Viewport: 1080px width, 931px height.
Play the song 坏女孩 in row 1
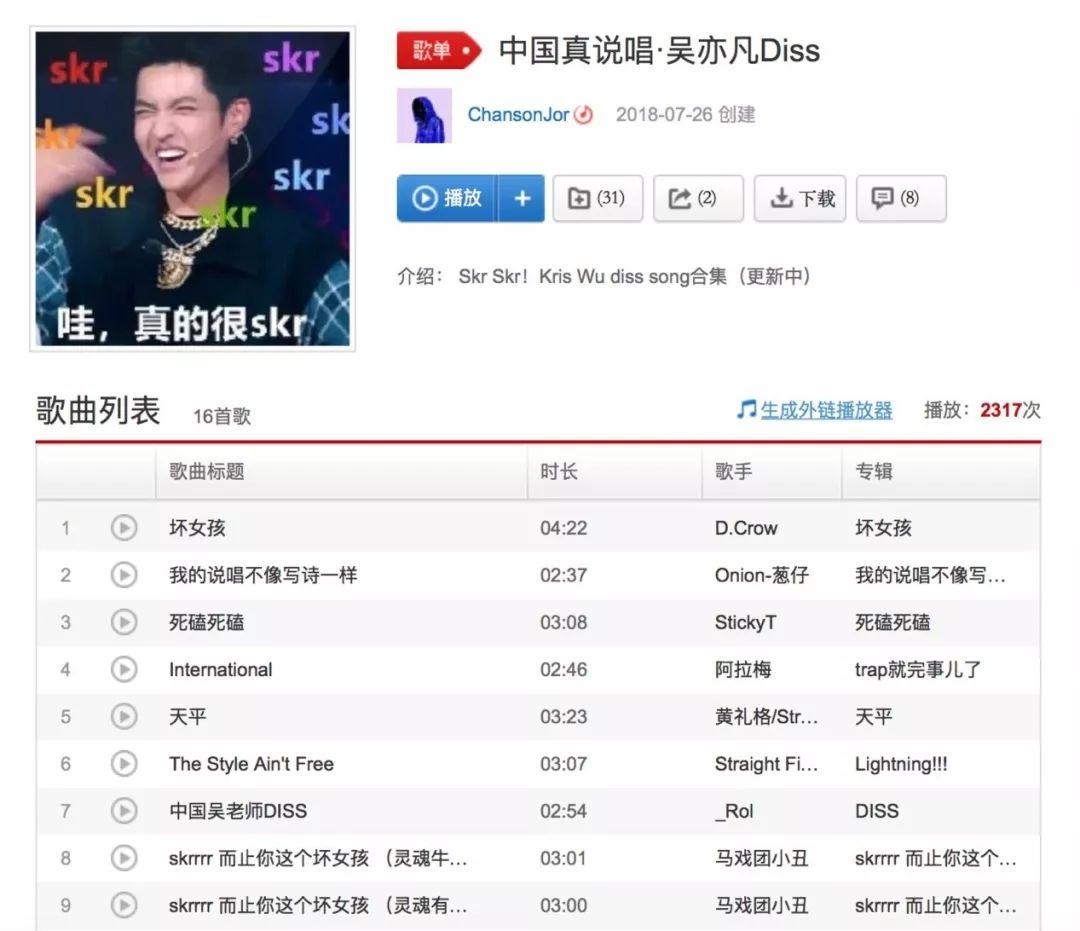coord(124,528)
